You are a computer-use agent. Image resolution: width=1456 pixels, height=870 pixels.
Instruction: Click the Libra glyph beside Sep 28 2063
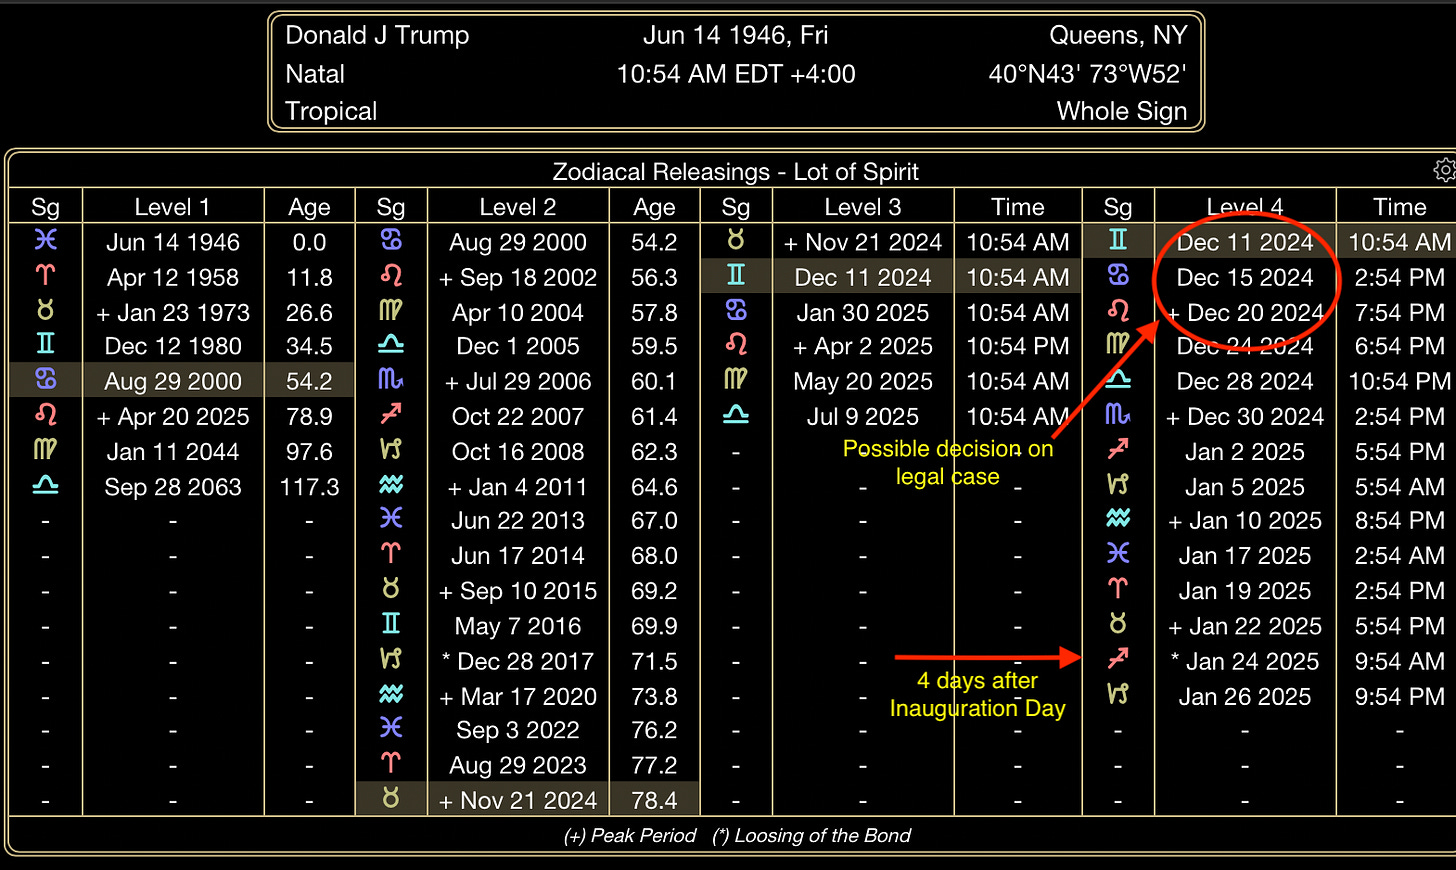(45, 485)
